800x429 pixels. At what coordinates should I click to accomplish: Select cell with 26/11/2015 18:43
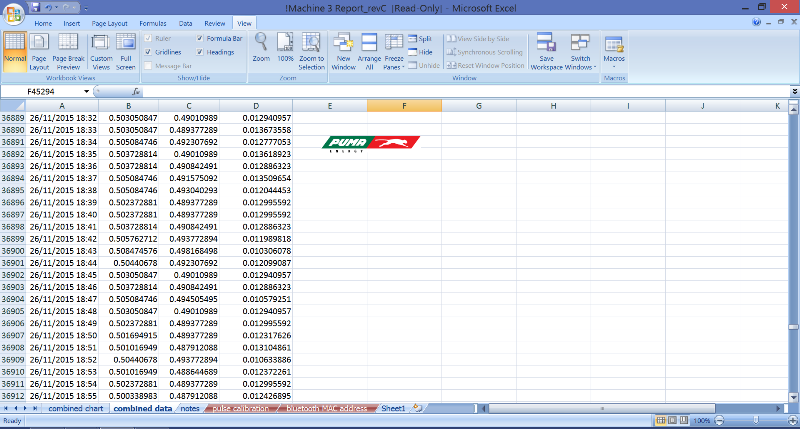coord(62,251)
